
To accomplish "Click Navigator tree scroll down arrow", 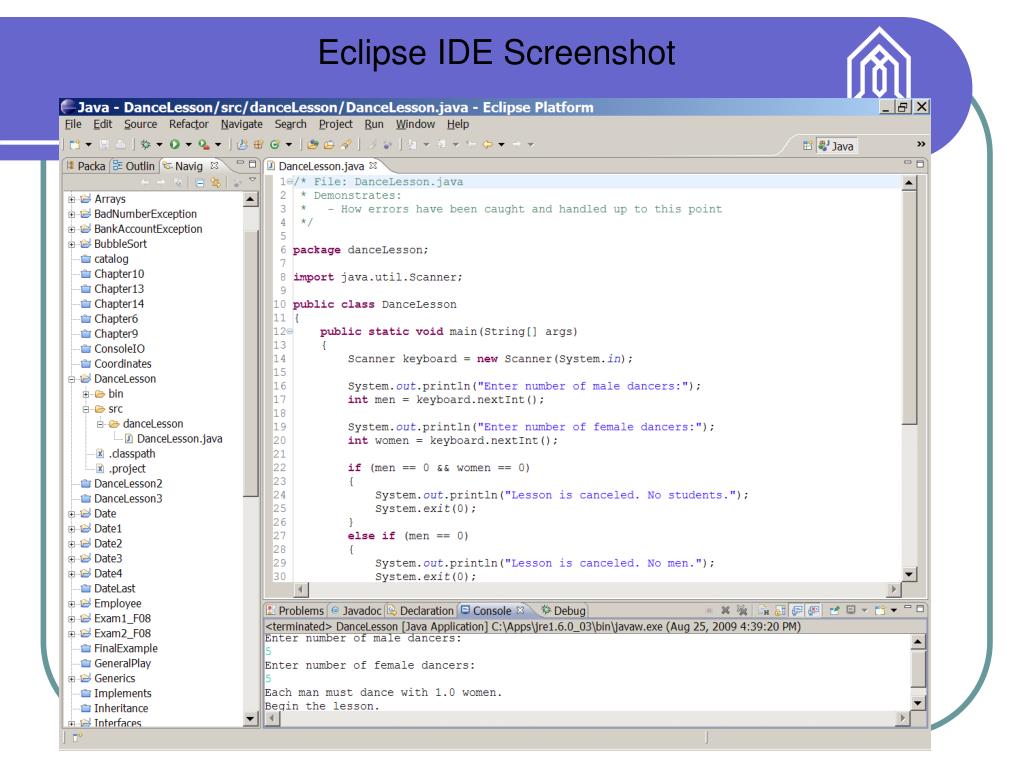I will 250,719.
